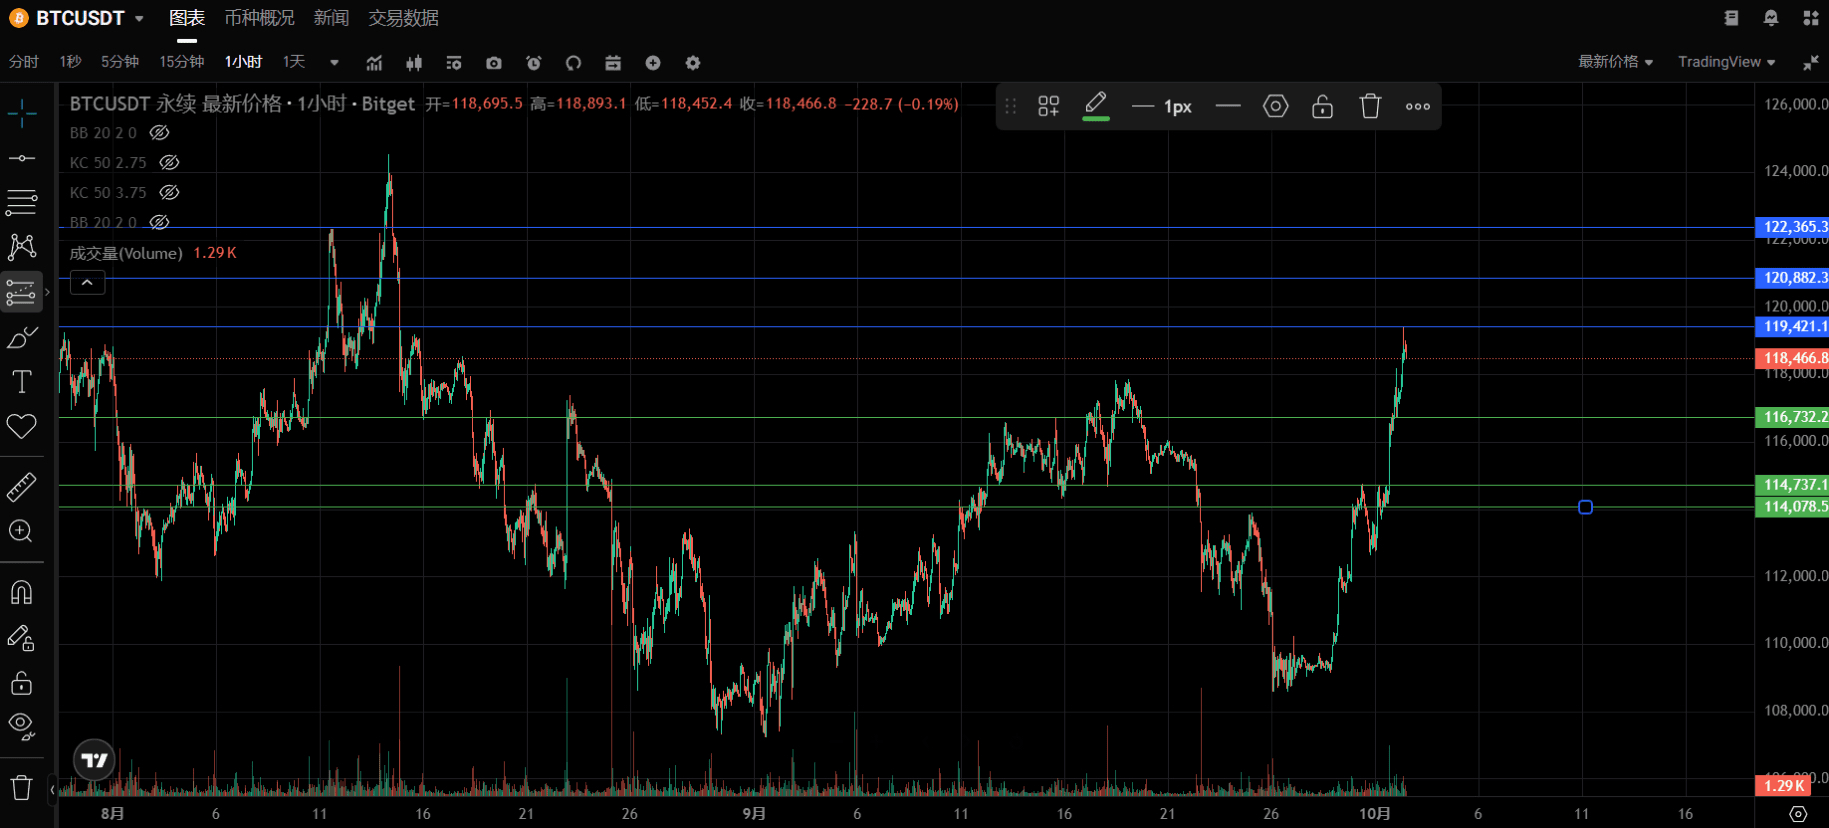Open the indicators chart icon
1829x828 pixels.
[x=374, y=63]
